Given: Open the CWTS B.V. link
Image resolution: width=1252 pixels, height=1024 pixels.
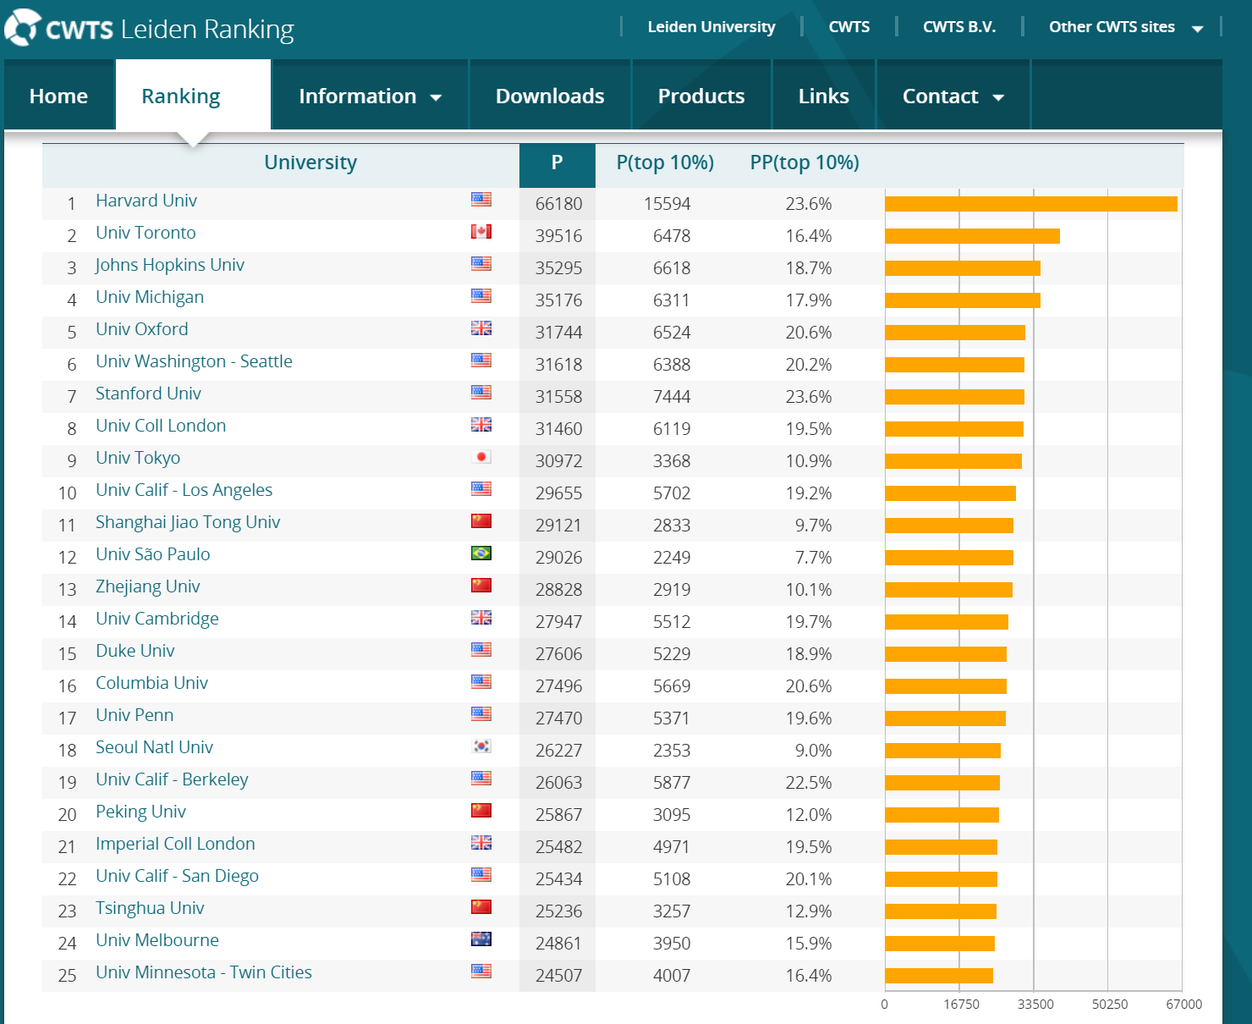Looking at the screenshot, I should tap(959, 27).
